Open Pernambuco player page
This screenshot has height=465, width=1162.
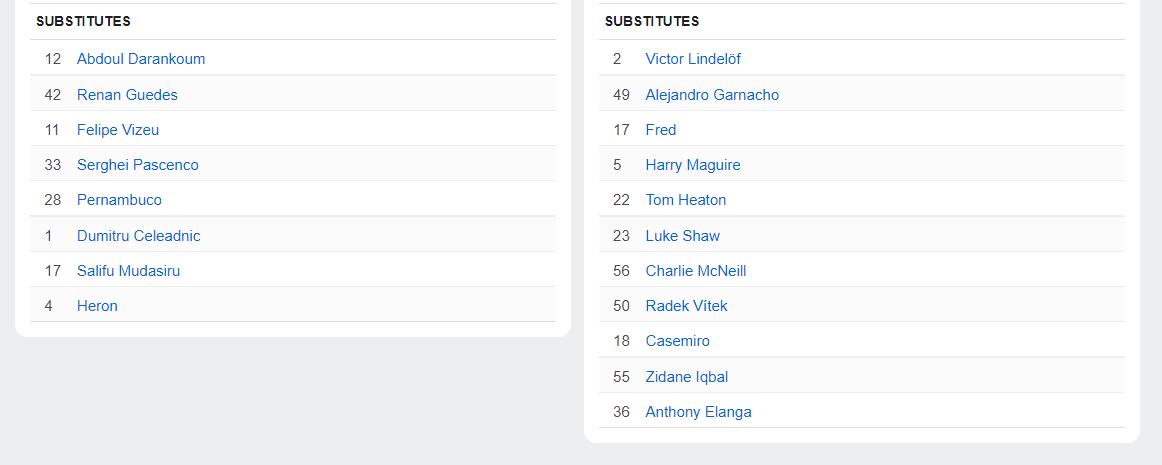point(119,200)
